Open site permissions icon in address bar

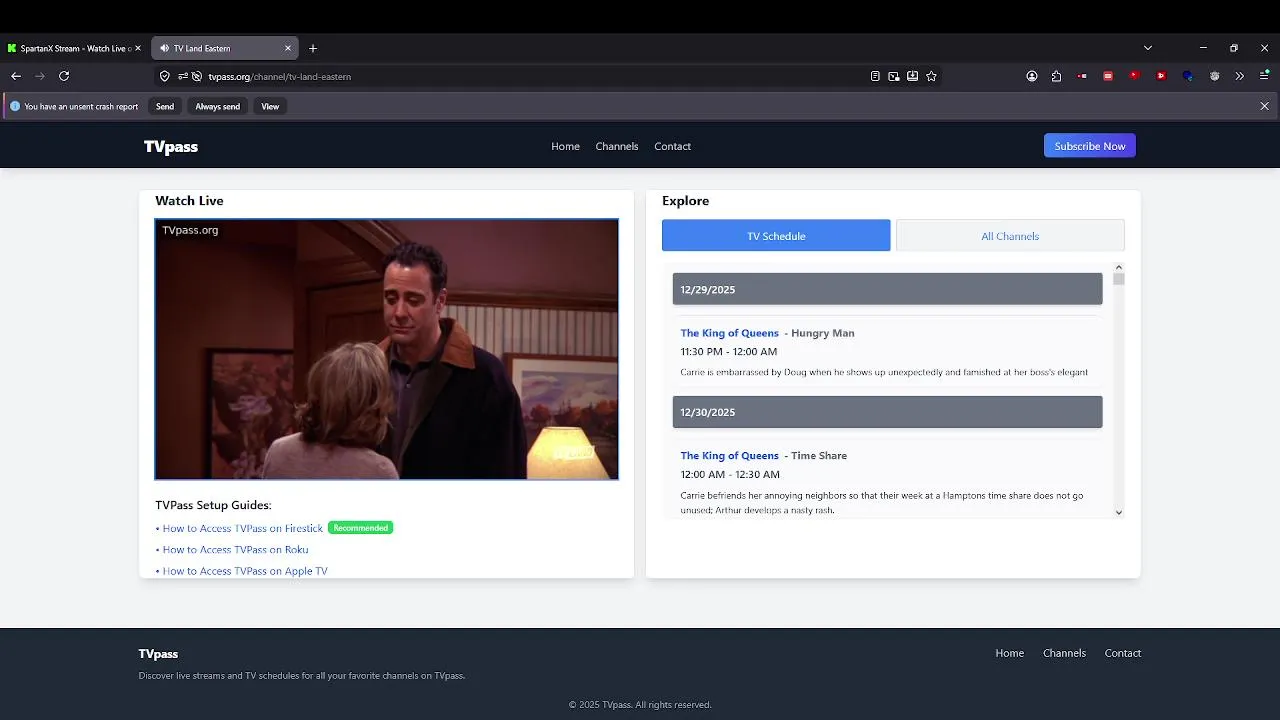click(183, 76)
